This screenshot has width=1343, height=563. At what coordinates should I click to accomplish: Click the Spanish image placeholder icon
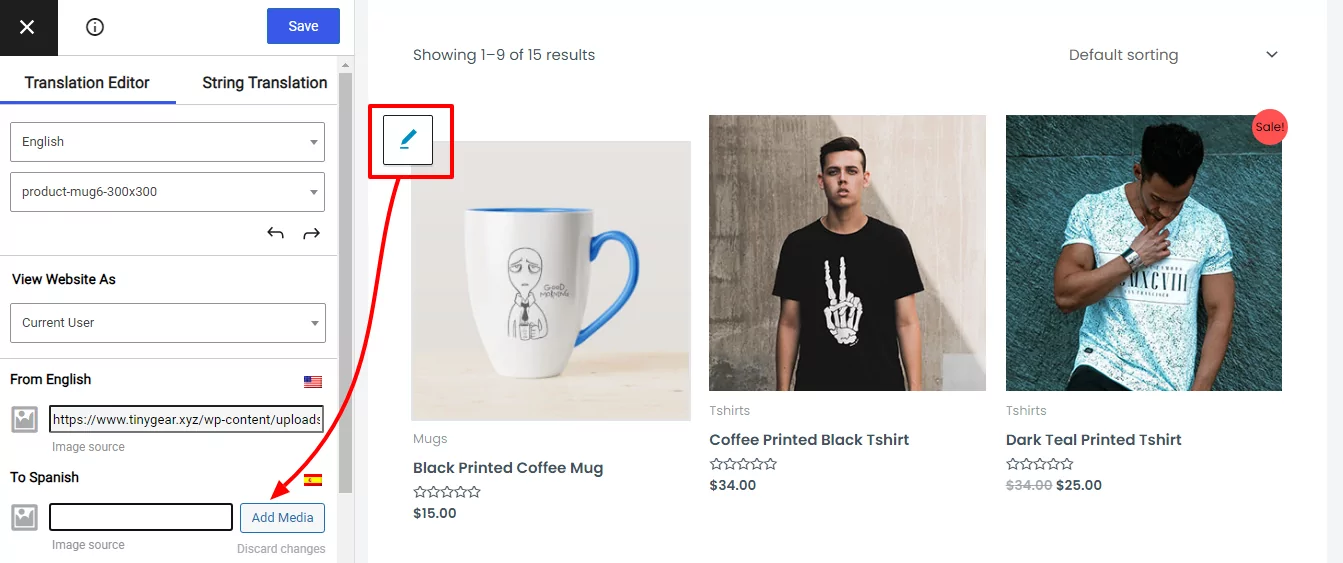(25, 517)
